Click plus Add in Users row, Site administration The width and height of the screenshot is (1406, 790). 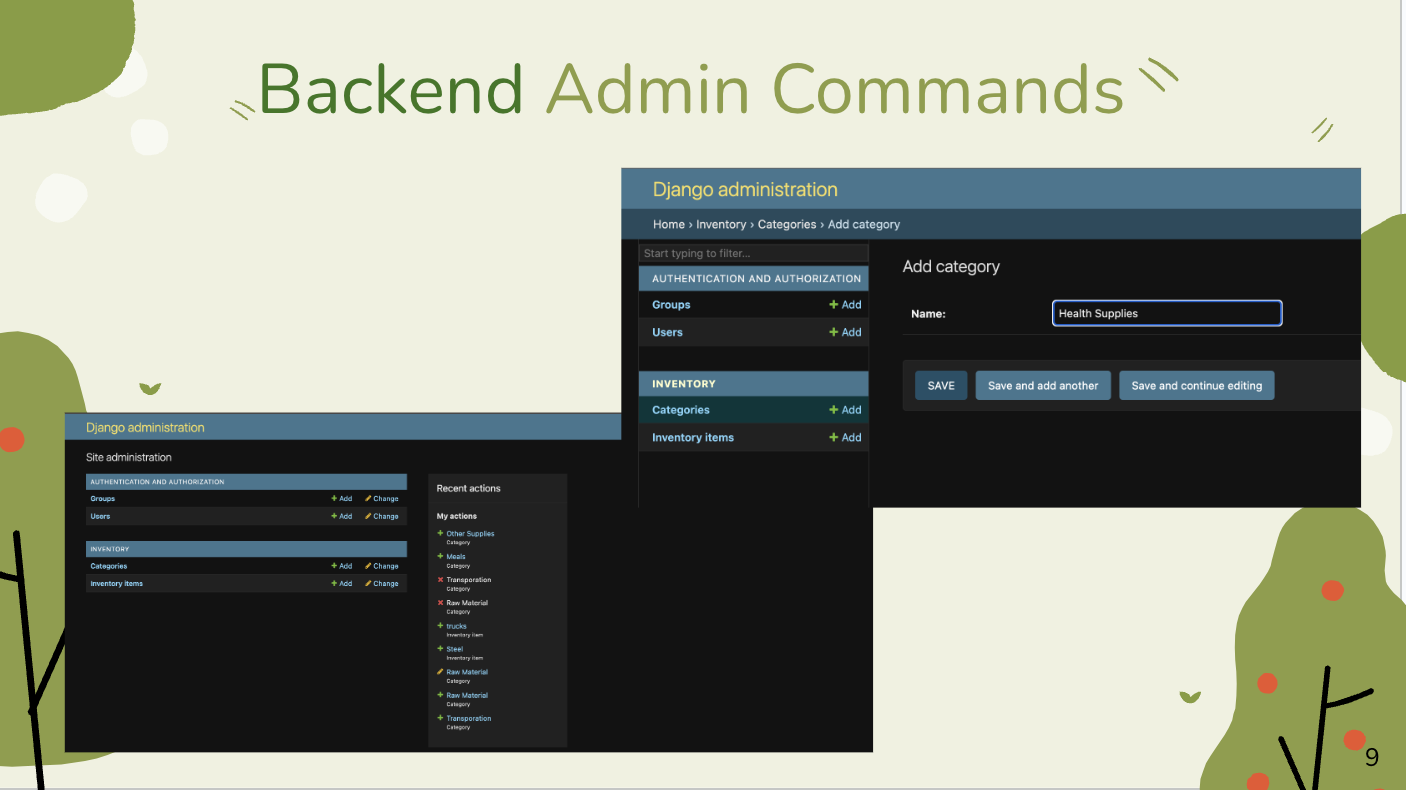(342, 517)
